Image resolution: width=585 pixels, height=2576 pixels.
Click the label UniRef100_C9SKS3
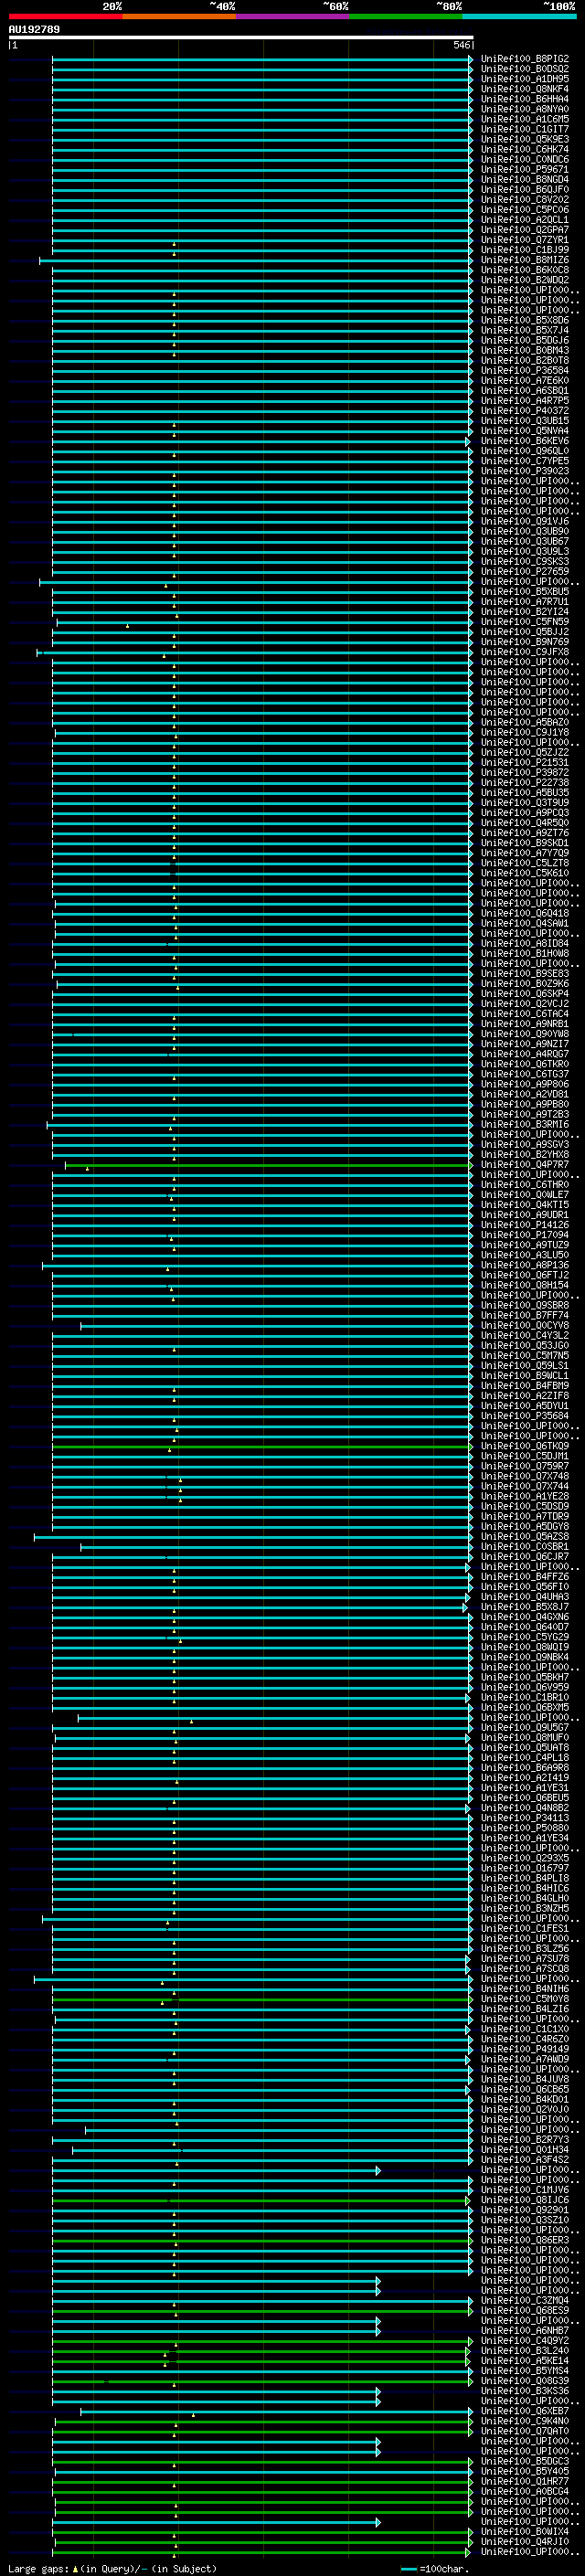(x=525, y=562)
